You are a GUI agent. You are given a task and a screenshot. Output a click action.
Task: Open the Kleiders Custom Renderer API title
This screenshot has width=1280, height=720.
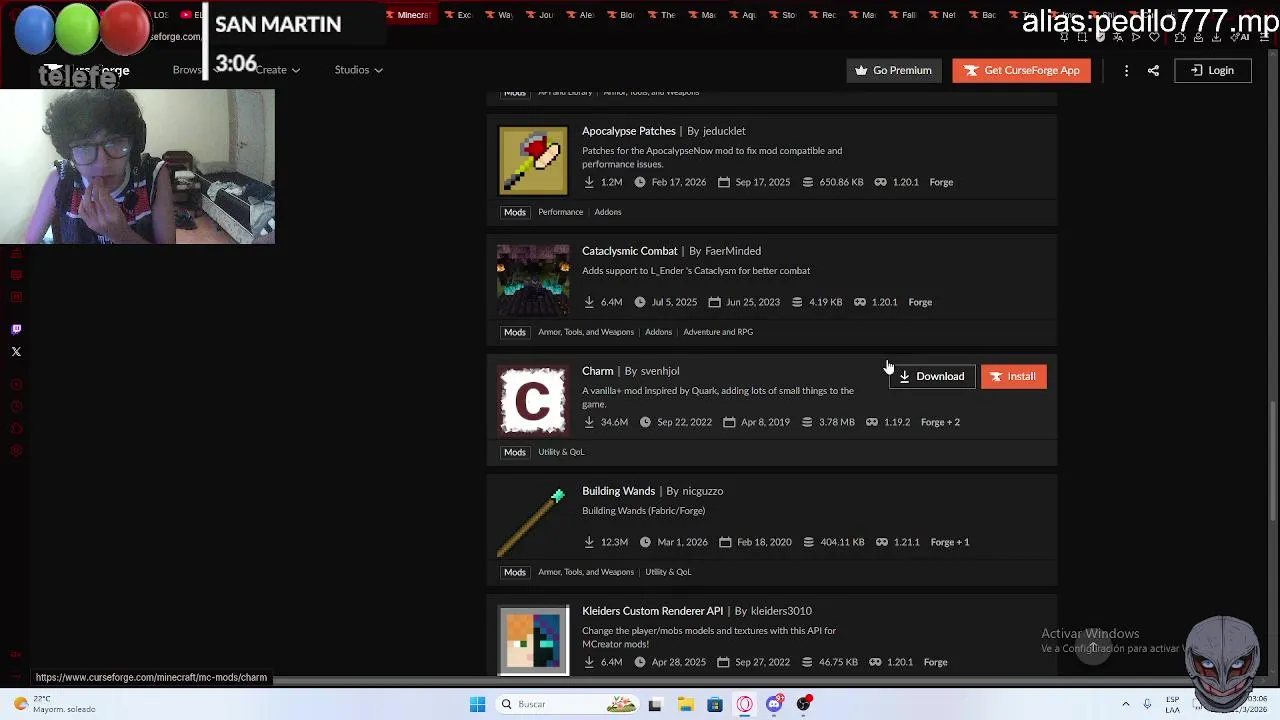click(652, 611)
